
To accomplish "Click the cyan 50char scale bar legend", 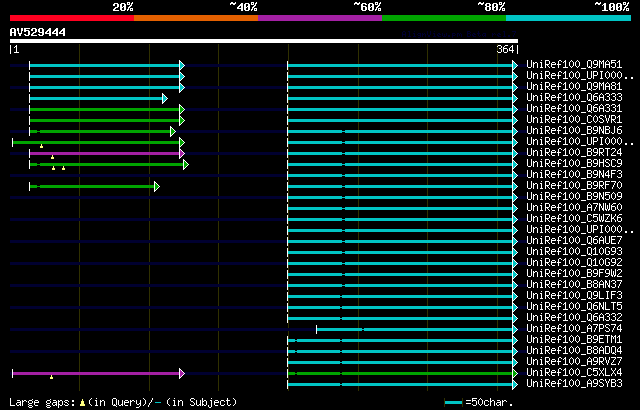I will 453,403.
